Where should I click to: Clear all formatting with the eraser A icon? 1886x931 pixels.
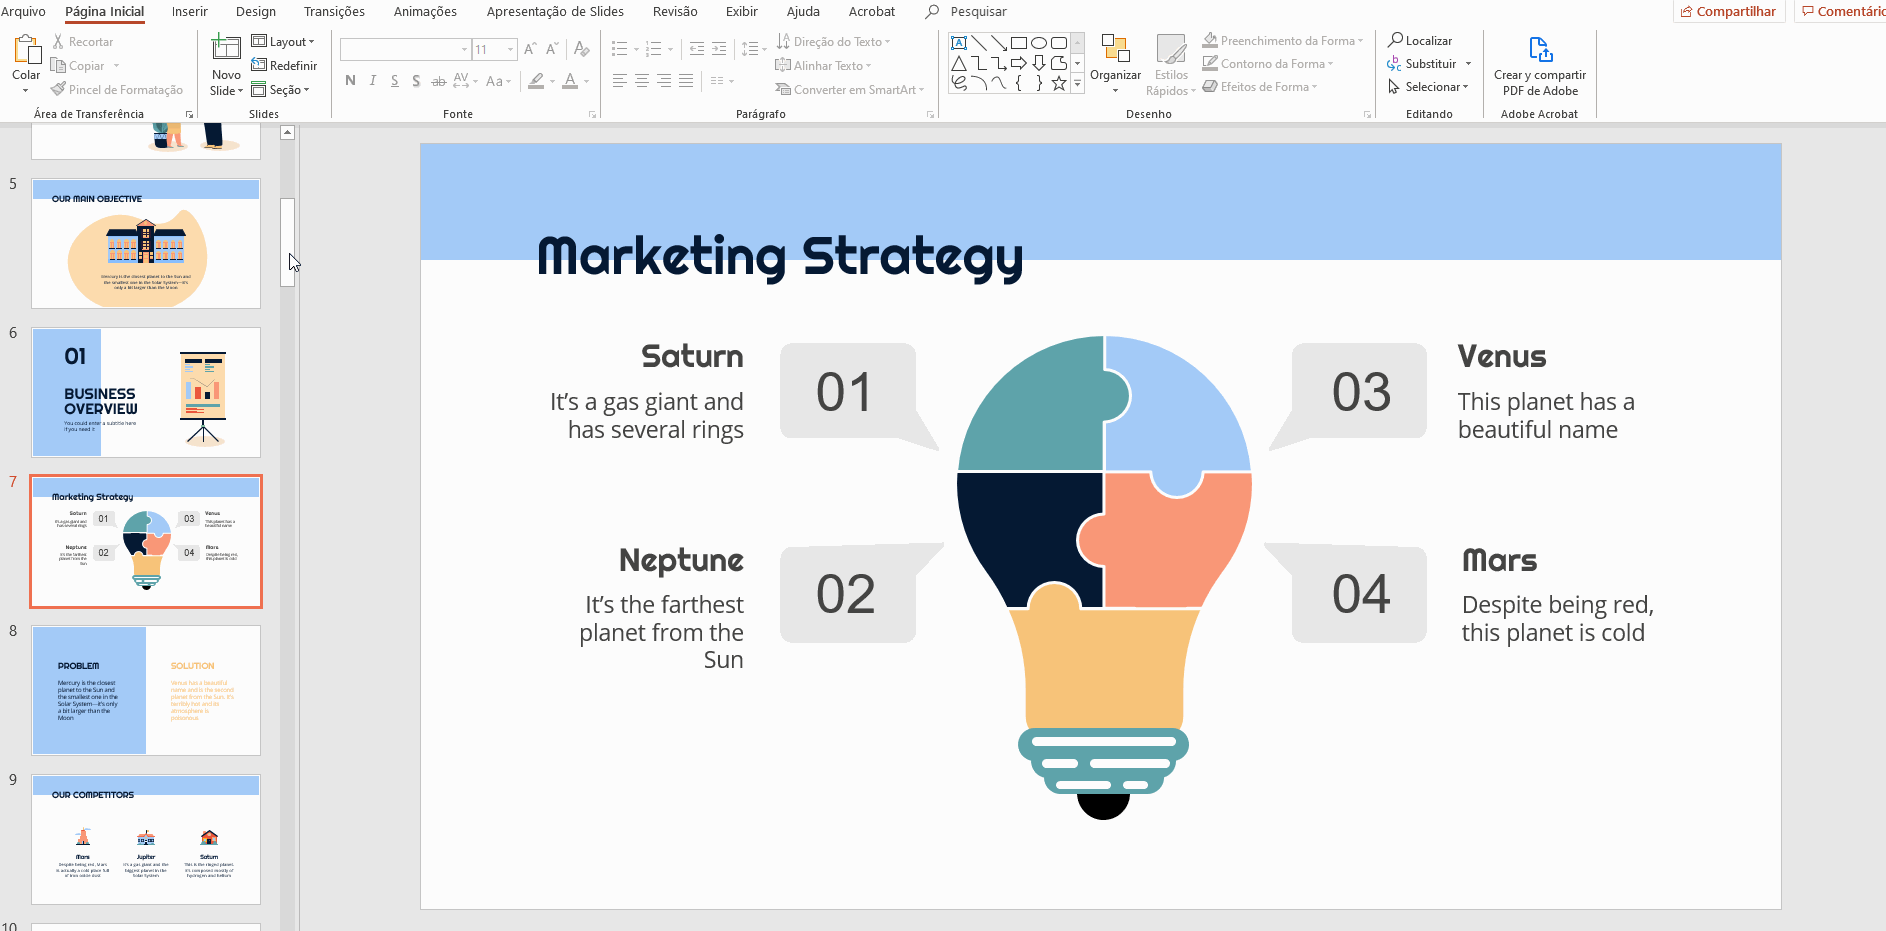click(582, 49)
